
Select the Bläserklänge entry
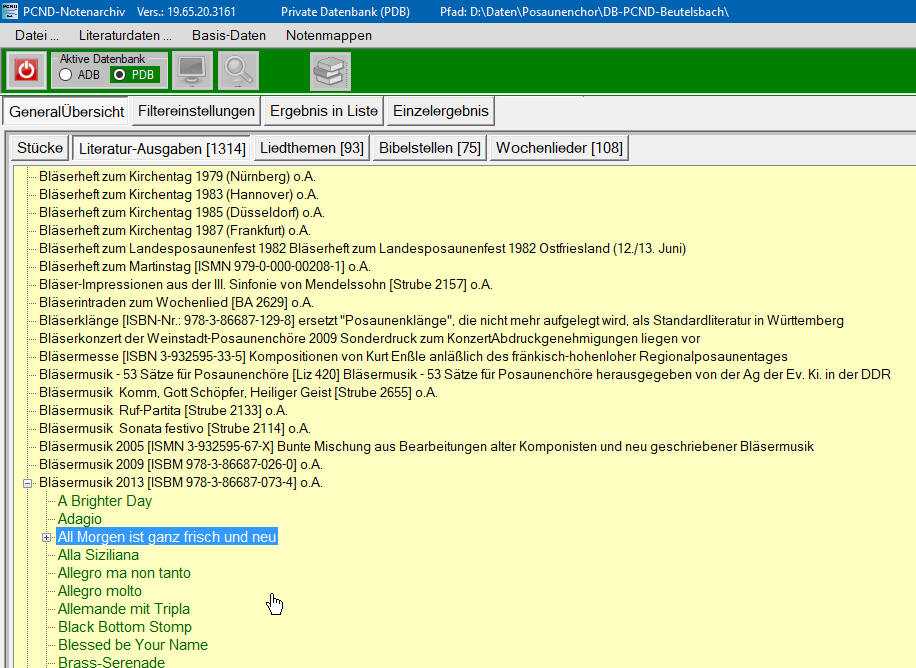point(441,321)
